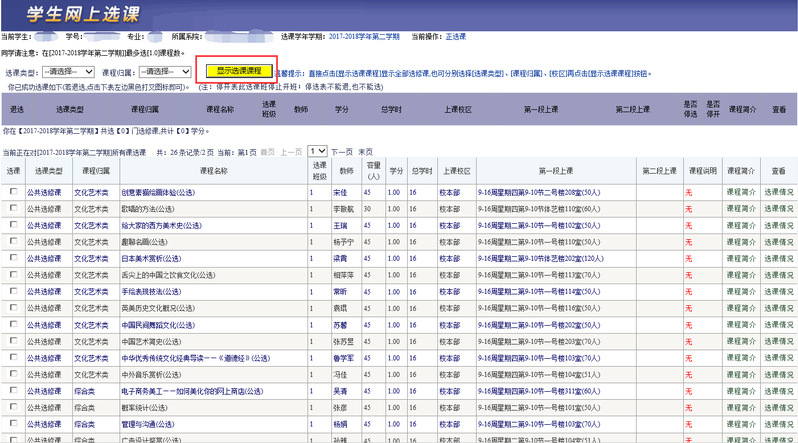Open course link 中国民间舞蹈文化(公选)
Screen dimensions: 798x443
160,325
